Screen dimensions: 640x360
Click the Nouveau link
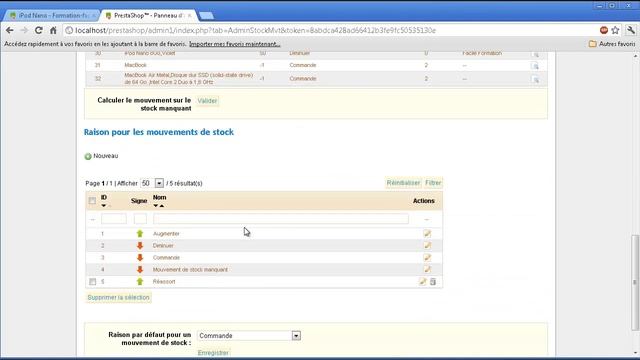point(106,156)
